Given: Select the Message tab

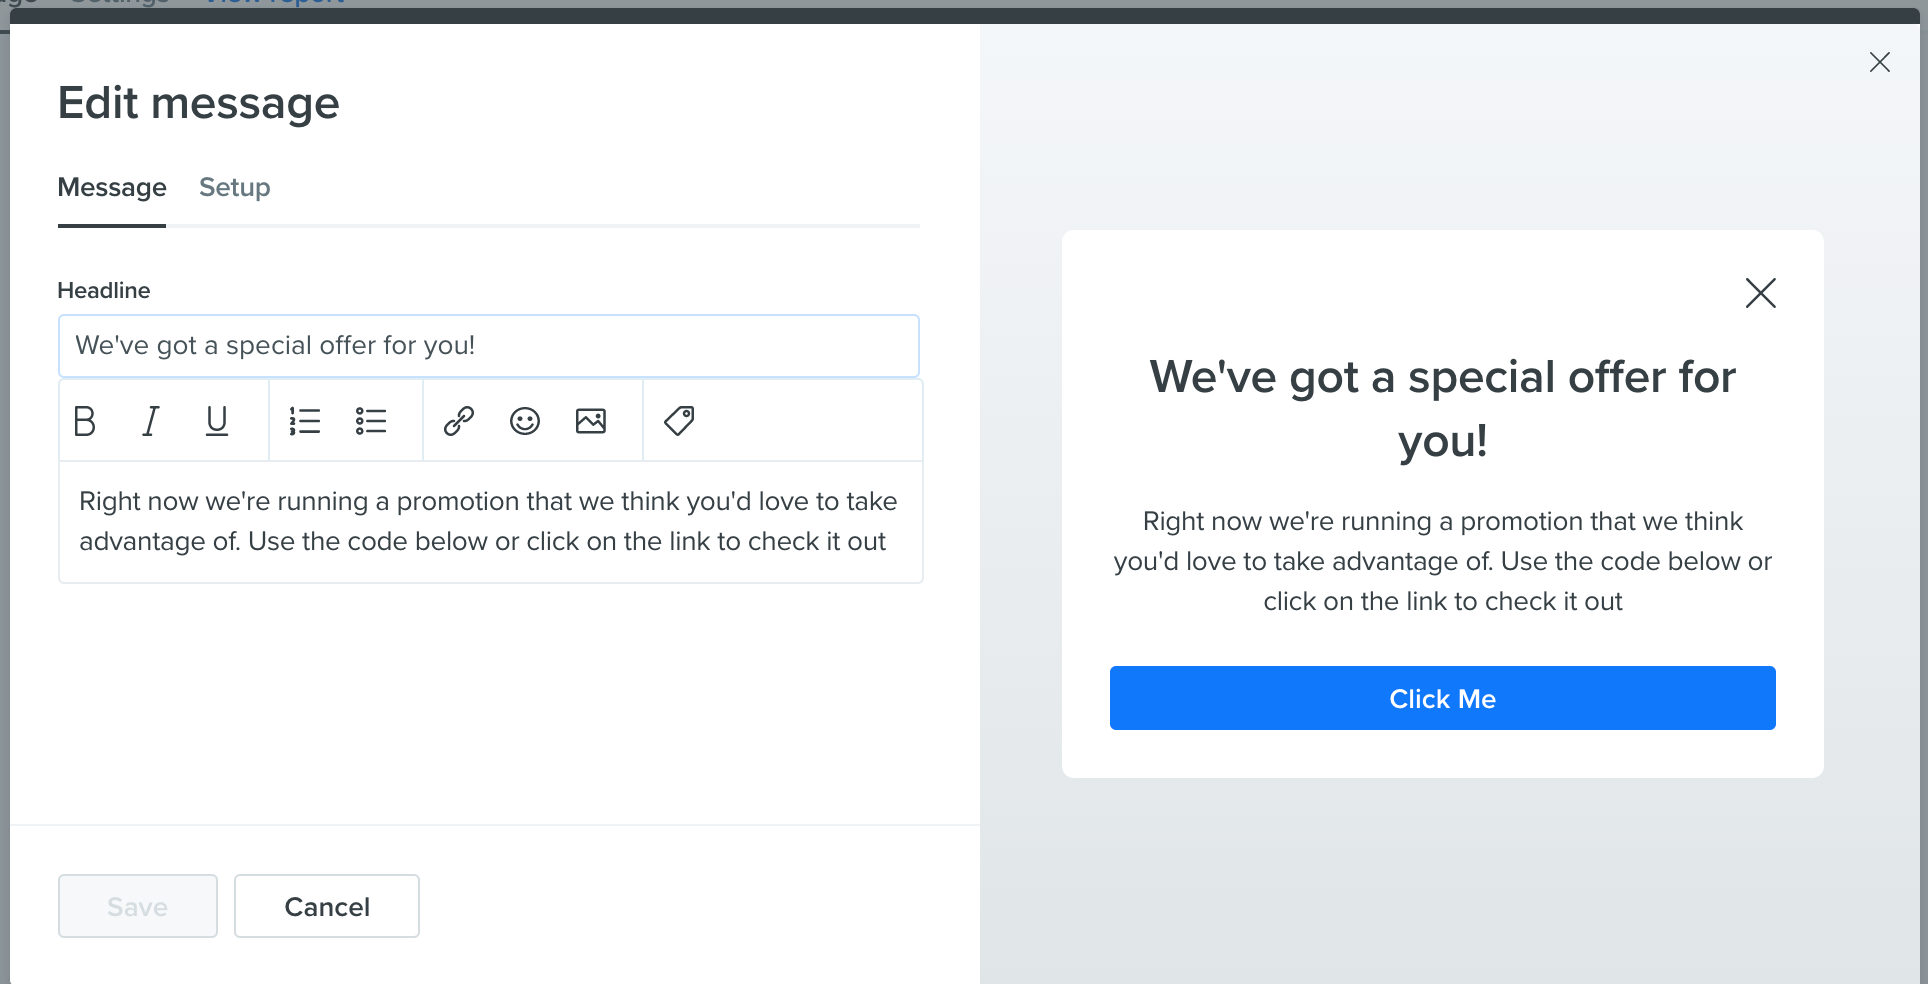Looking at the screenshot, I should [112, 187].
